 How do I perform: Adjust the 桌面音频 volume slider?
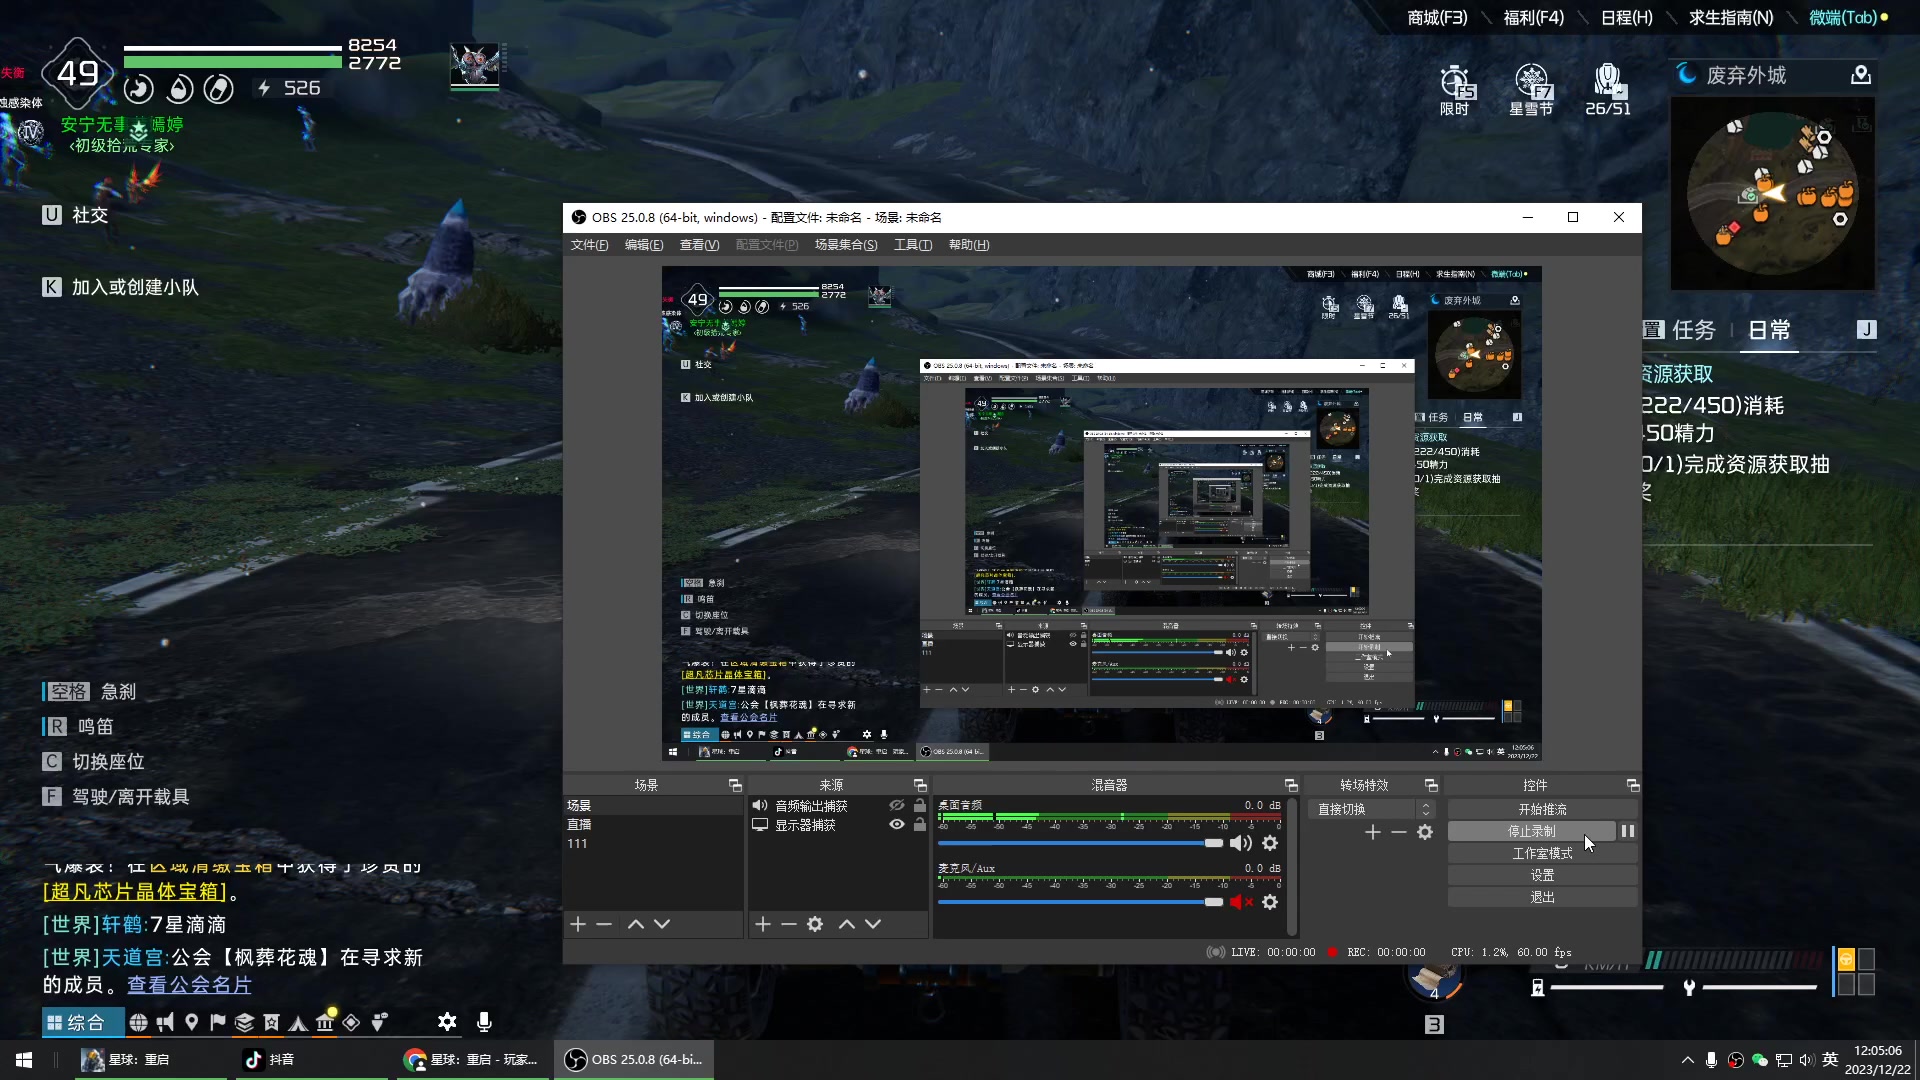(1080, 843)
